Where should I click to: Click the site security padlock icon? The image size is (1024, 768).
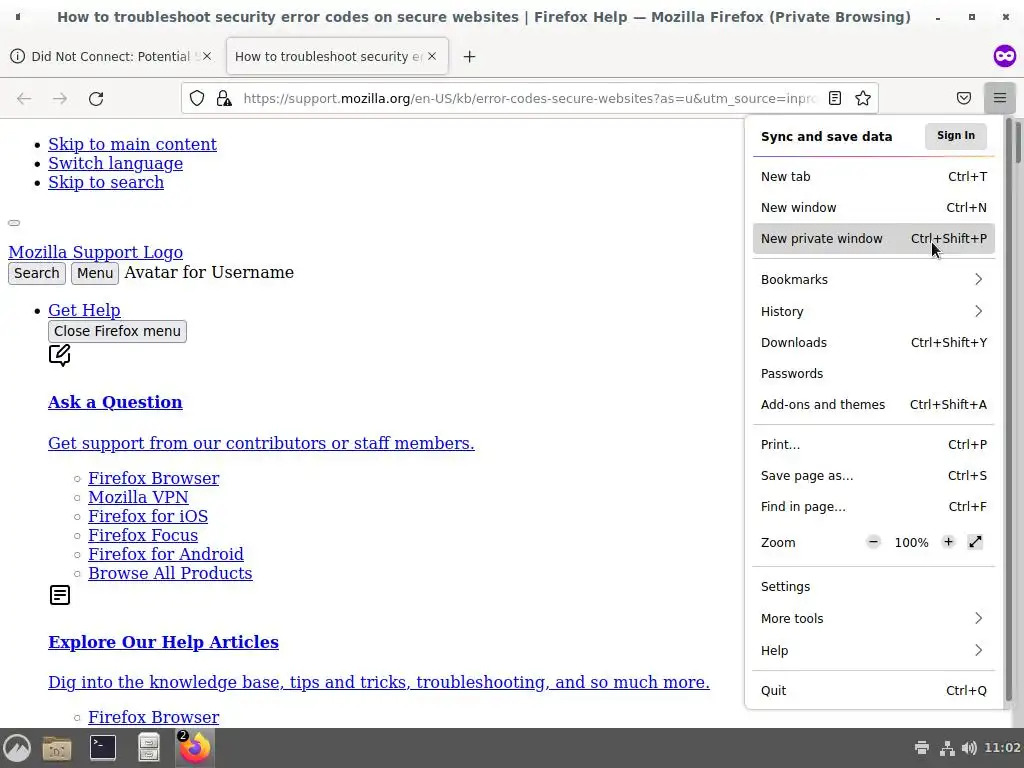click(x=224, y=99)
